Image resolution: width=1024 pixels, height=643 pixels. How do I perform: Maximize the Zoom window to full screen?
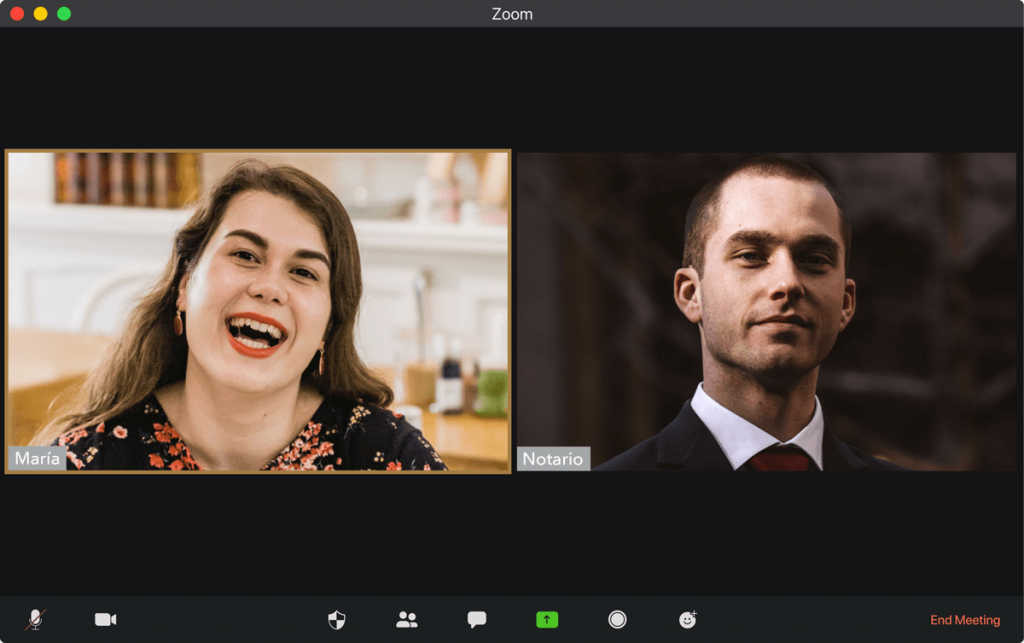coord(64,14)
